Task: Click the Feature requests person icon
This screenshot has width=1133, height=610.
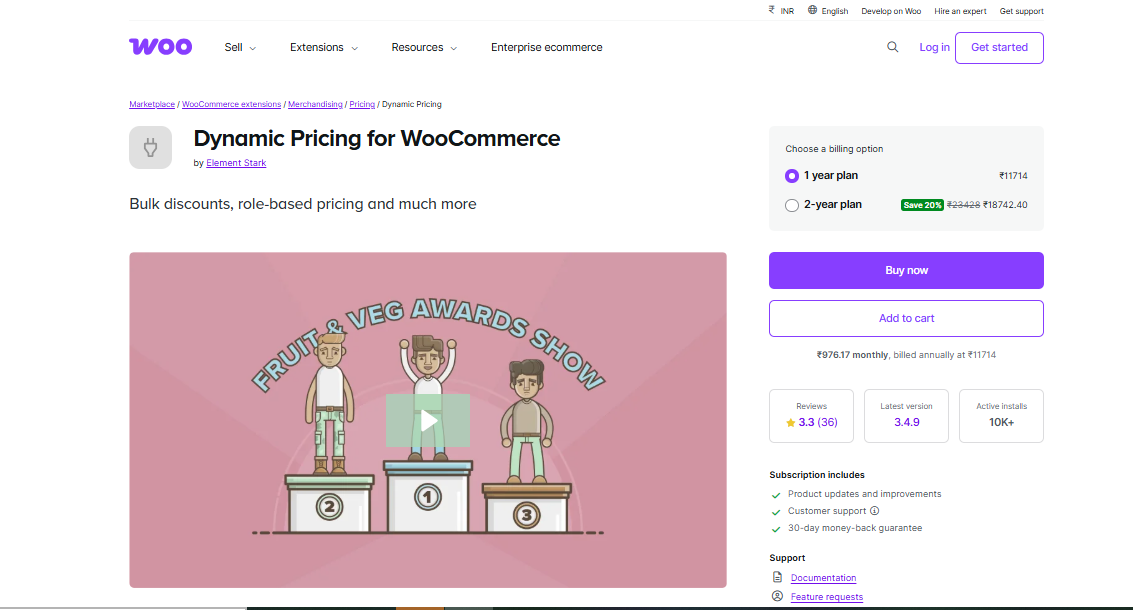Action: pos(777,596)
